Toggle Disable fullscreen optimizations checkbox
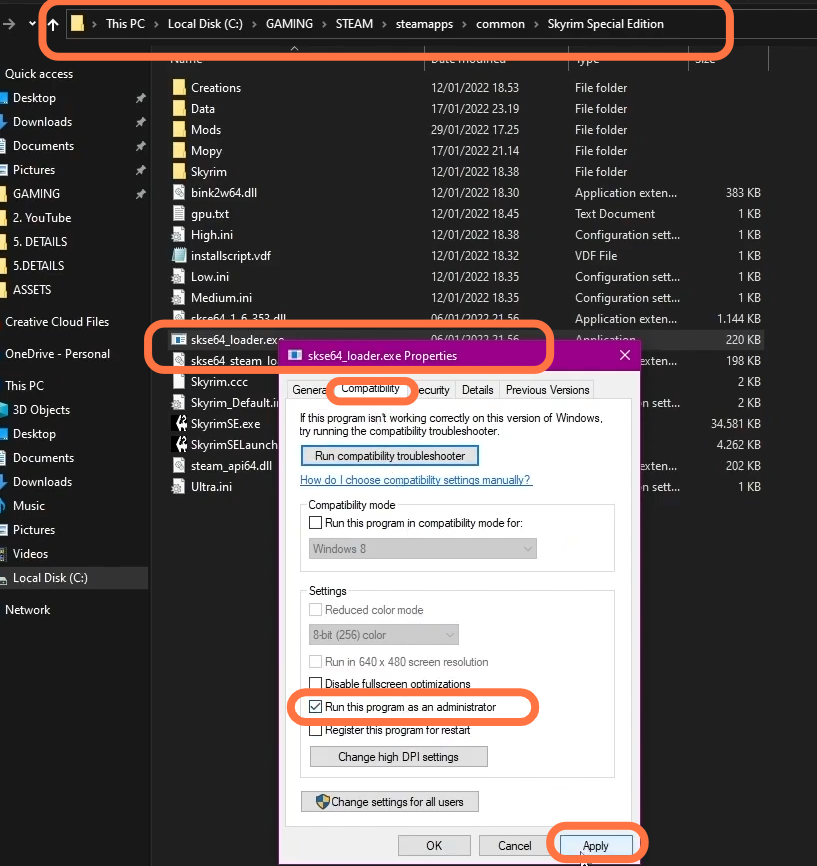817x866 pixels. click(315, 683)
